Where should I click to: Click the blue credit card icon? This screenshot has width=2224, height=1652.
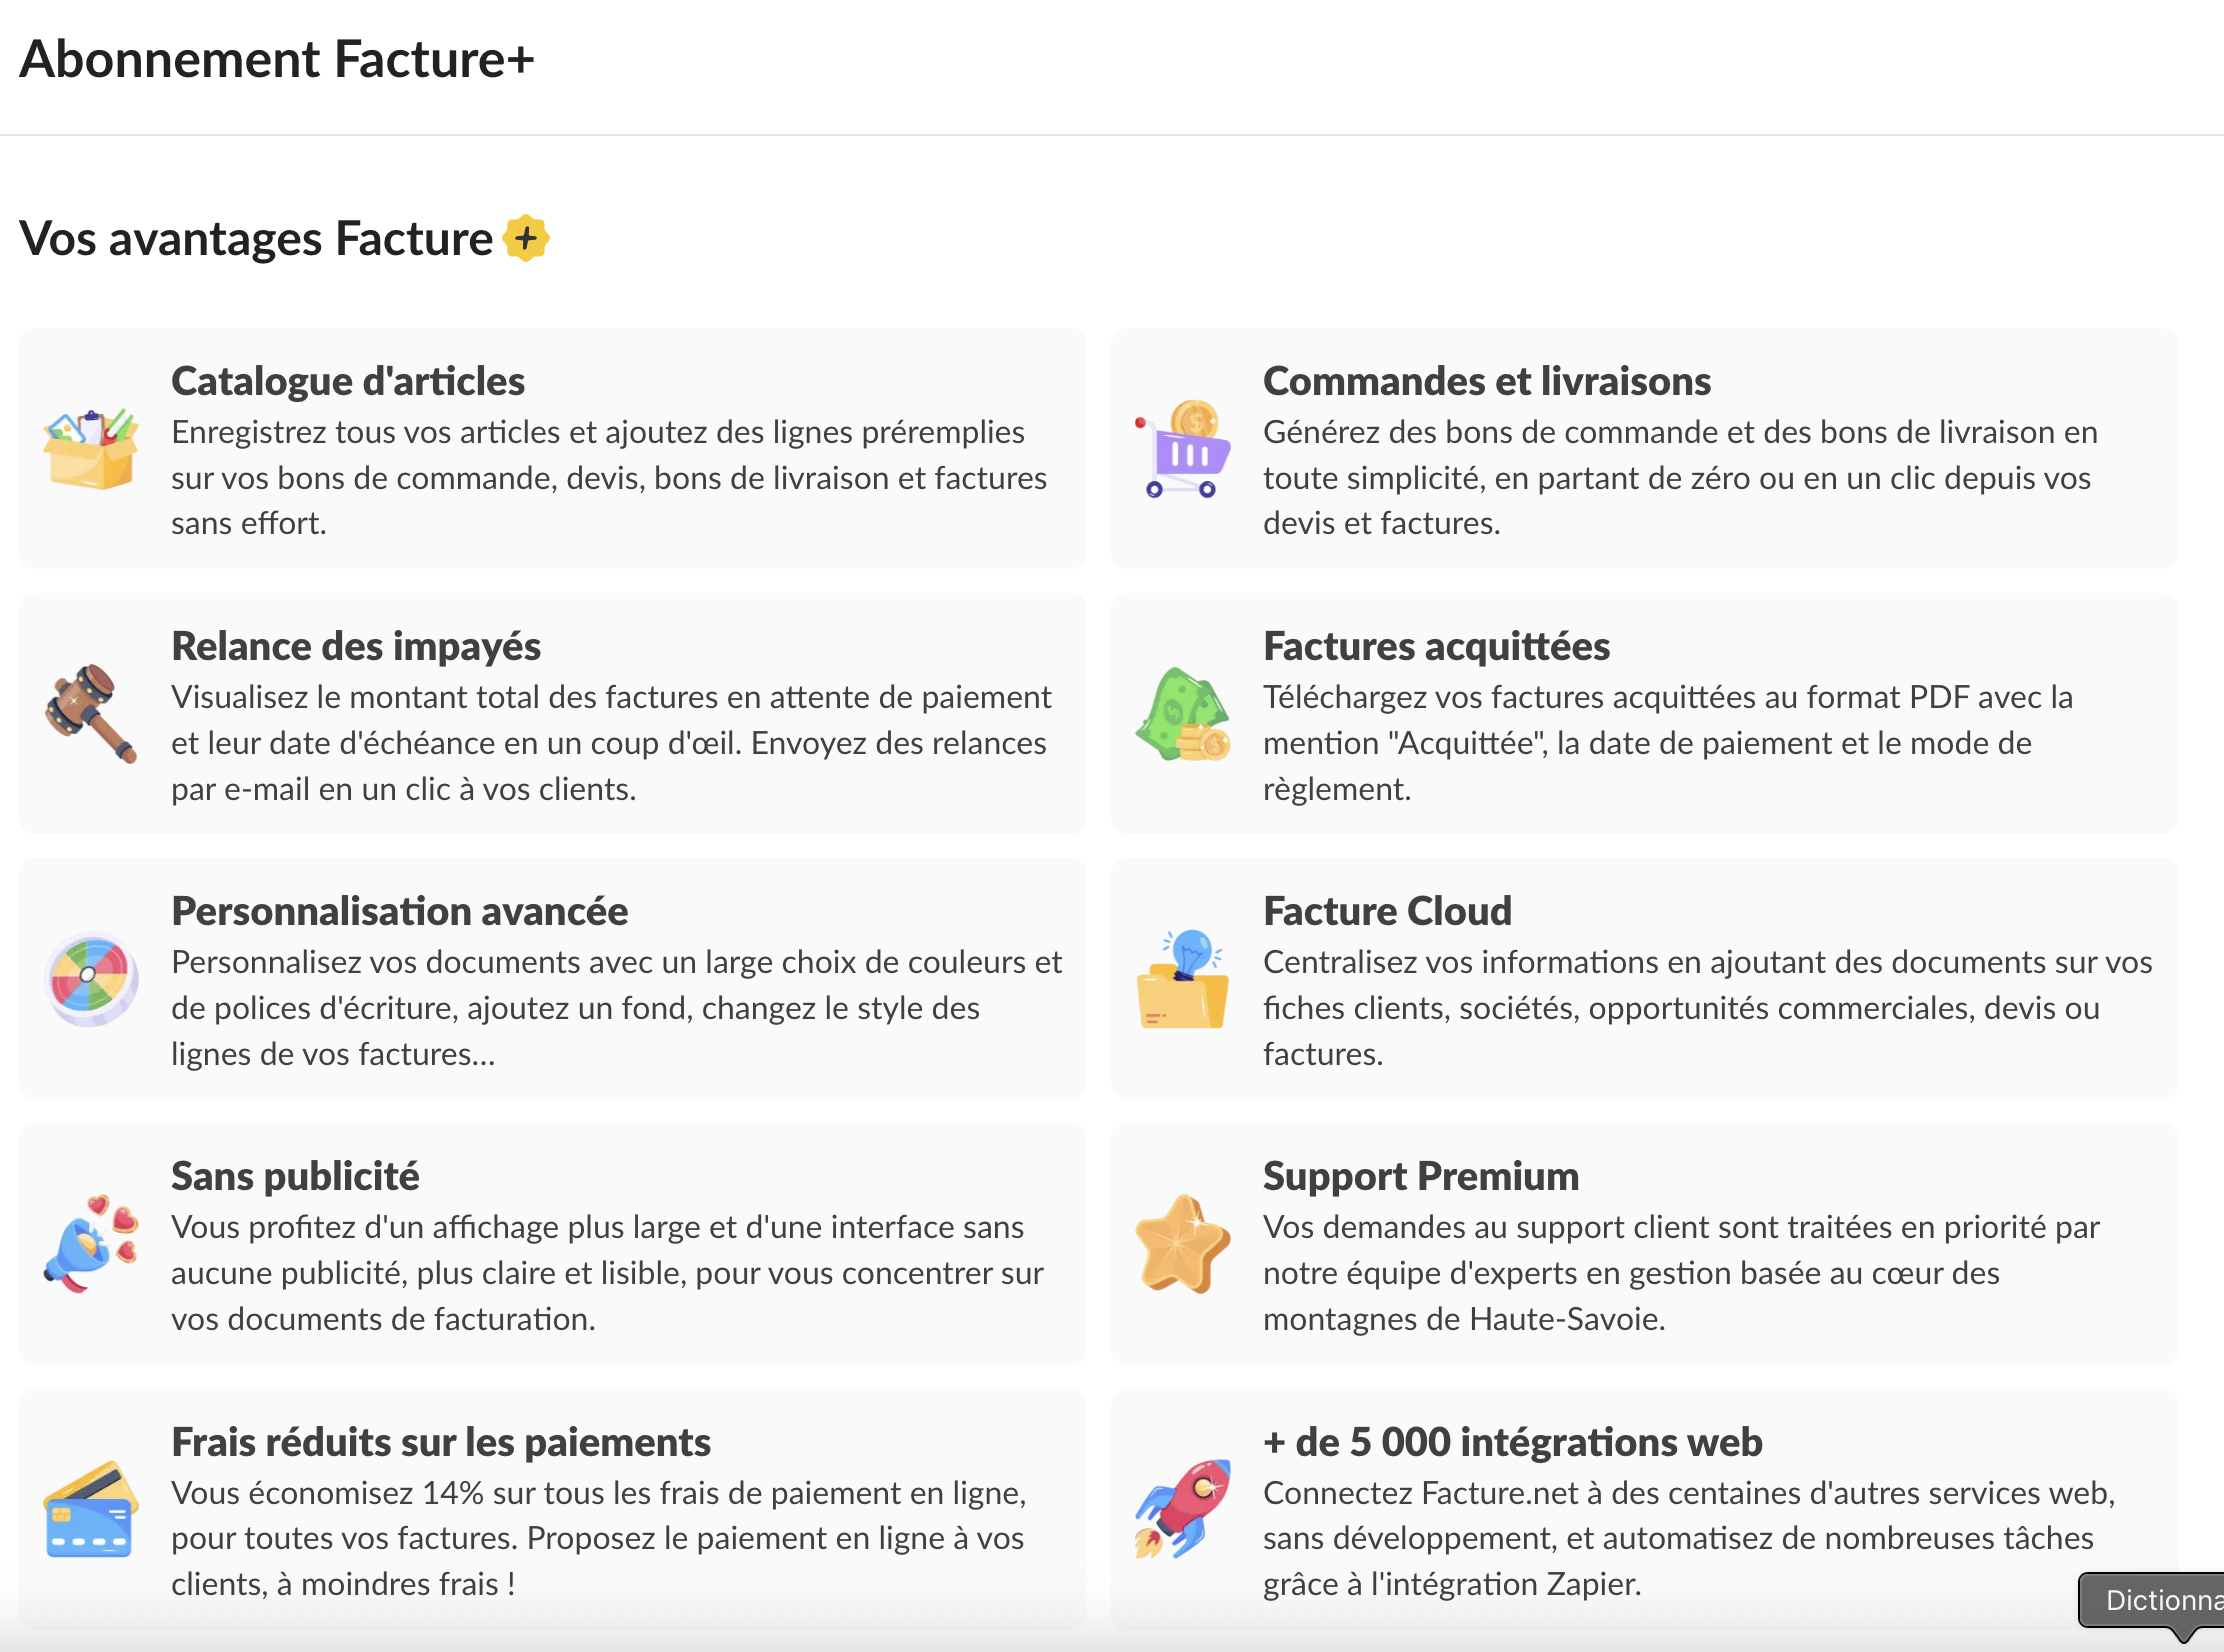coord(91,1510)
